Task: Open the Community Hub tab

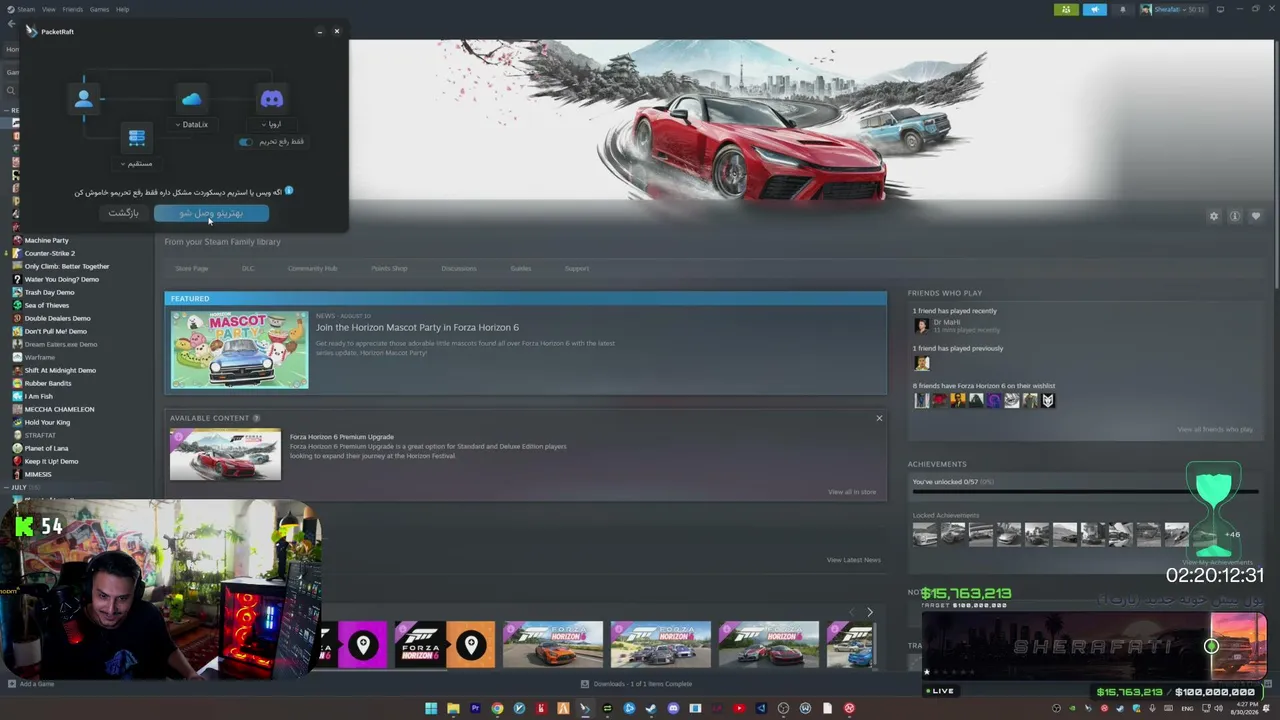Action: coord(312,268)
